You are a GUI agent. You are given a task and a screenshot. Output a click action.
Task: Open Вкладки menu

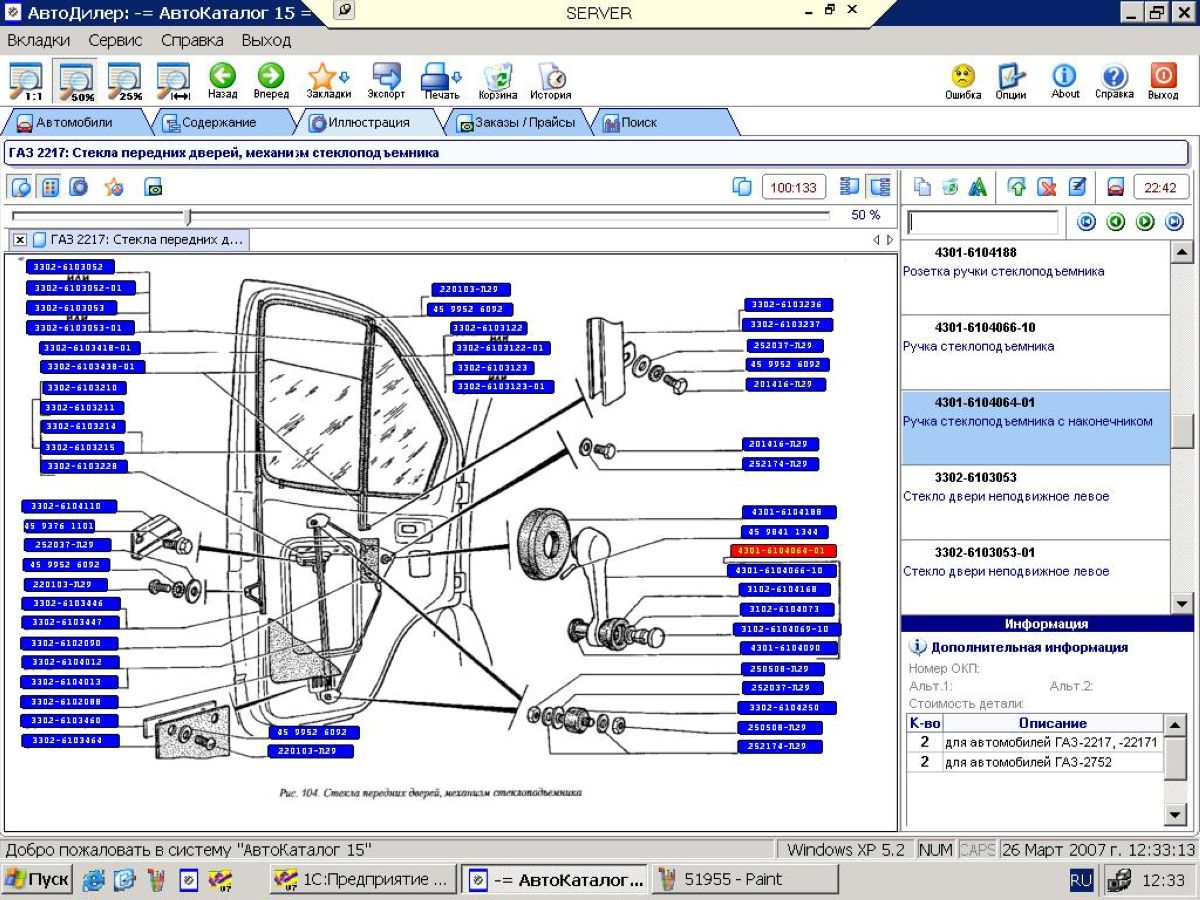coord(39,41)
